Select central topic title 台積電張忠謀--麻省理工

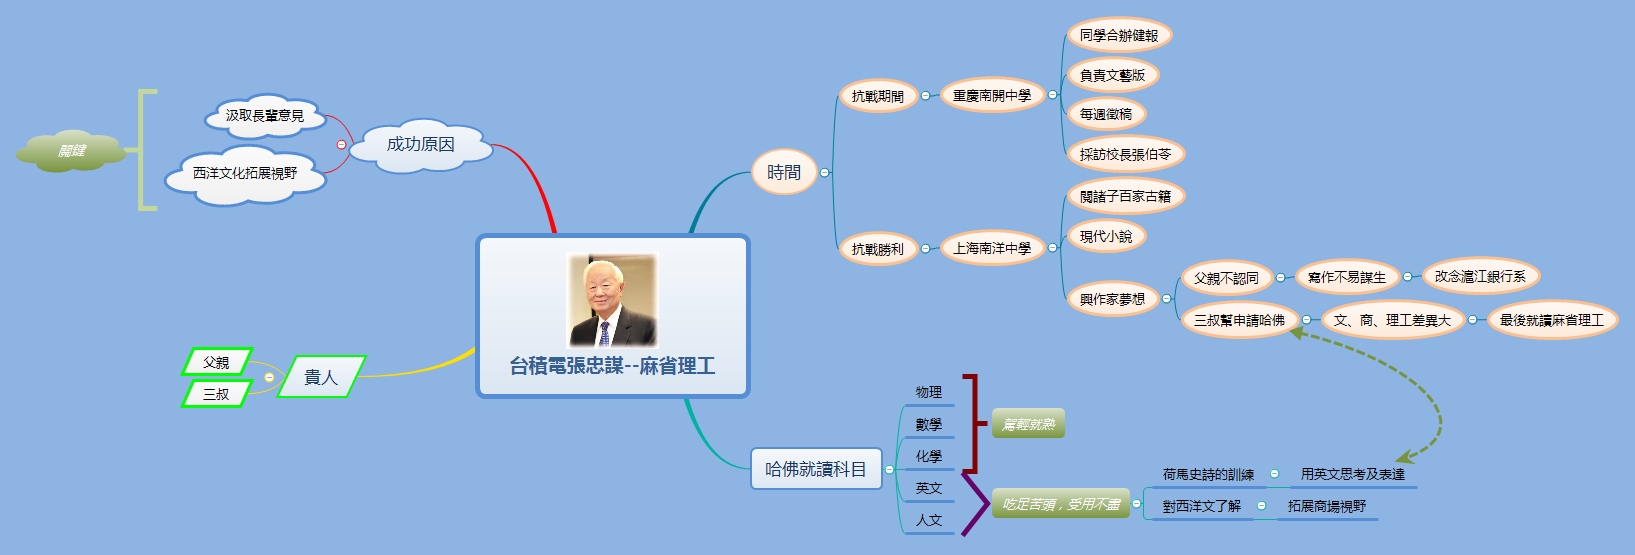point(613,366)
